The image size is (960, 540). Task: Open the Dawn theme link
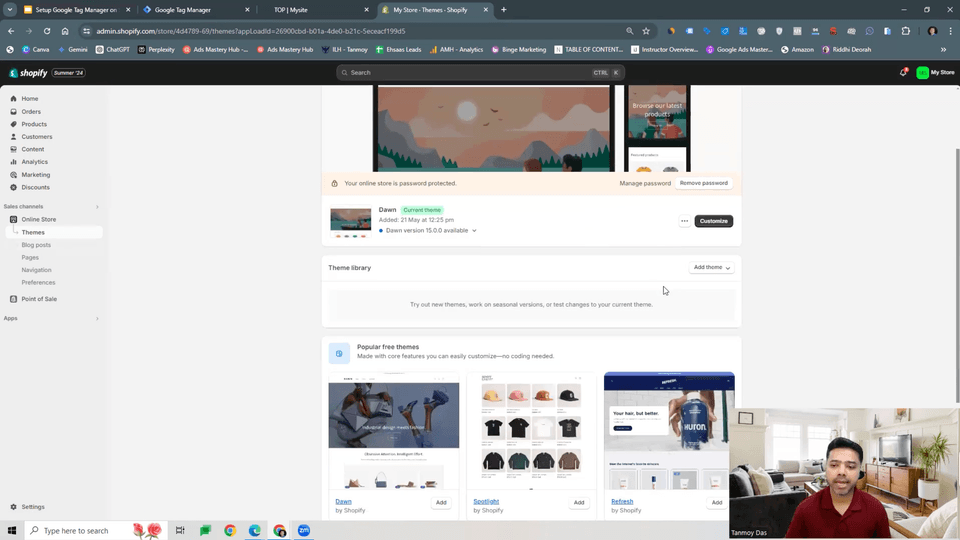pos(343,501)
